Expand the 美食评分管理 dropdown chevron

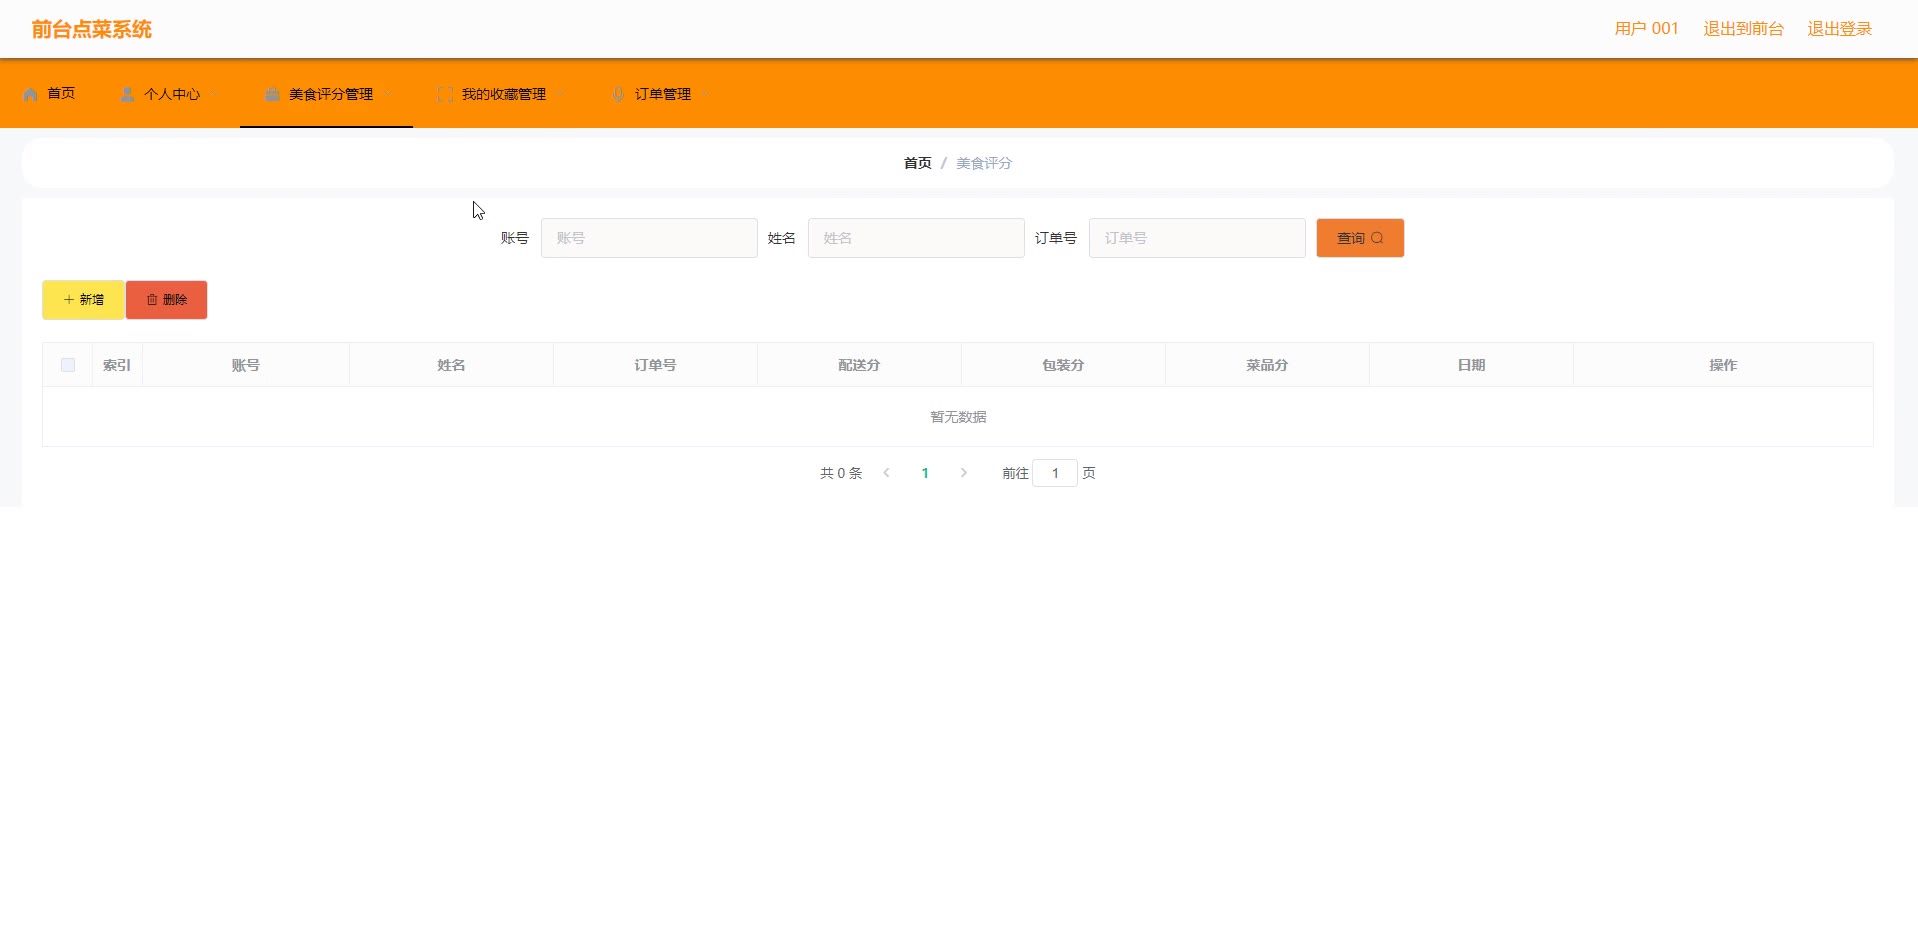click(387, 94)
